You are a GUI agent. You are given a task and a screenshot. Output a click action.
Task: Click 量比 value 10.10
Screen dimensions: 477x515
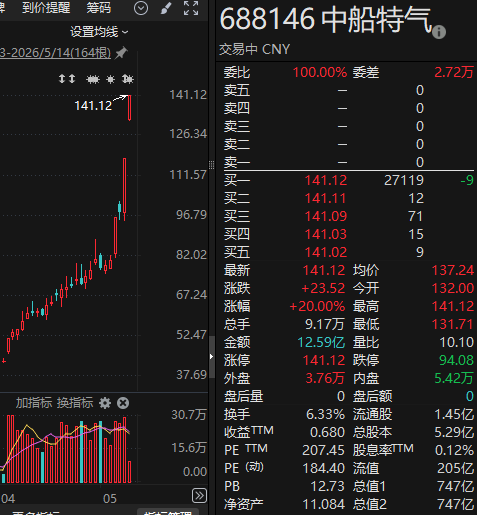456,342
